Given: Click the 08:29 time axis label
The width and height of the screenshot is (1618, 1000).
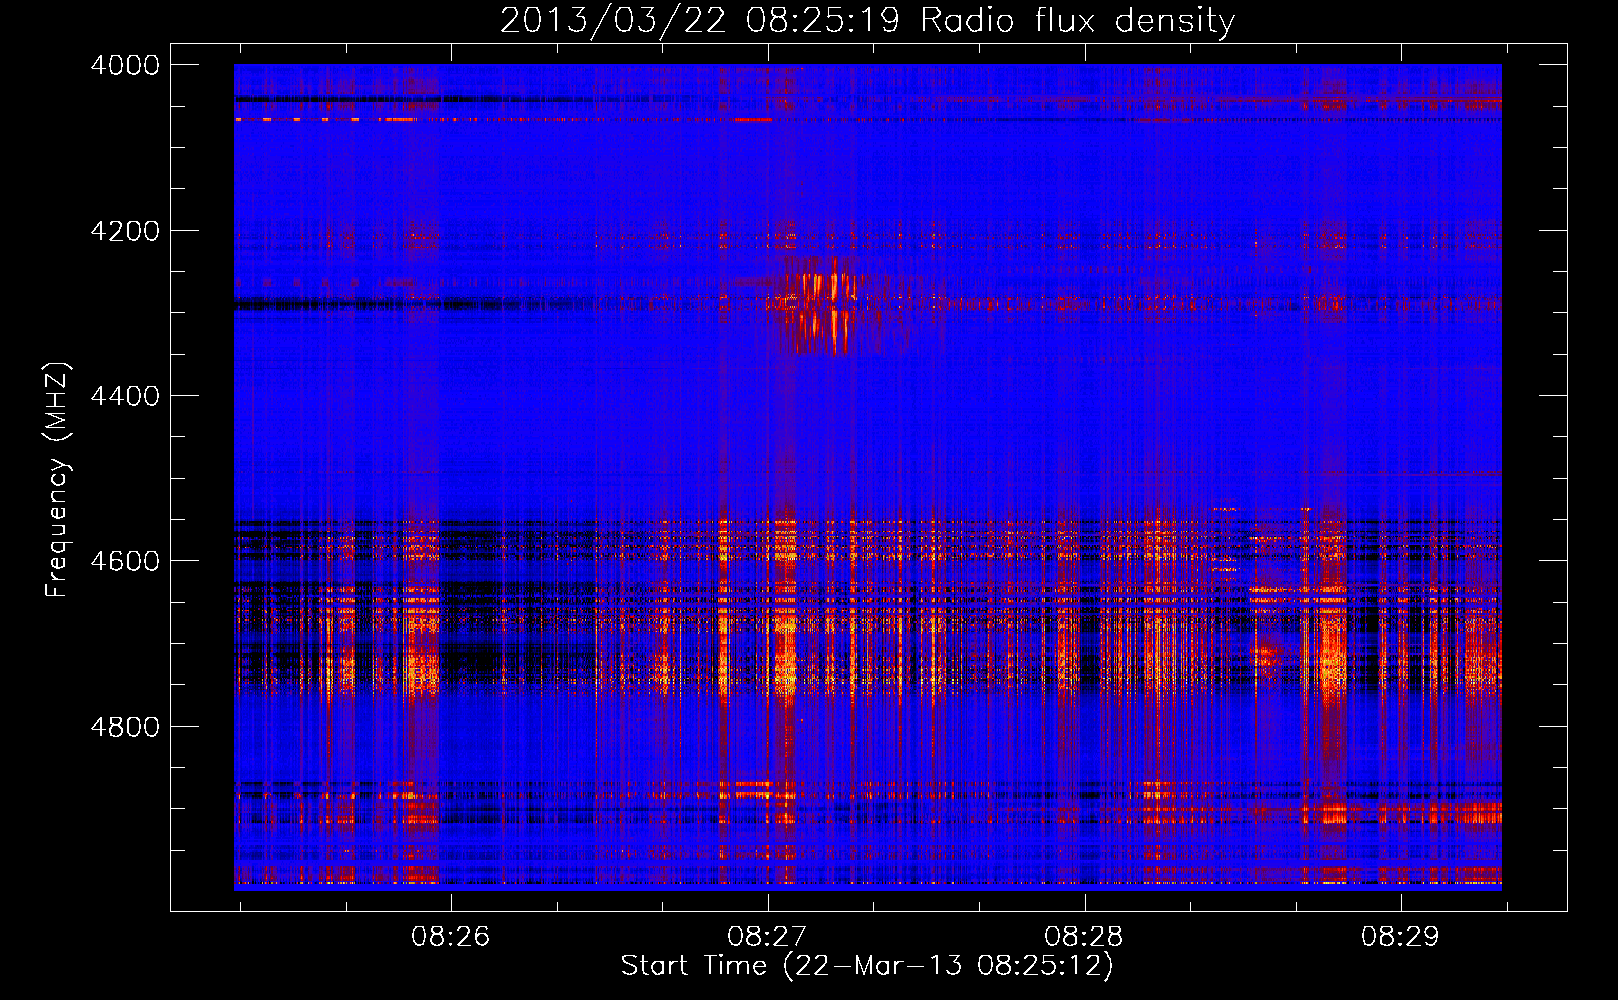Looking at the screenshot, I should click(x=1400, y=937).
